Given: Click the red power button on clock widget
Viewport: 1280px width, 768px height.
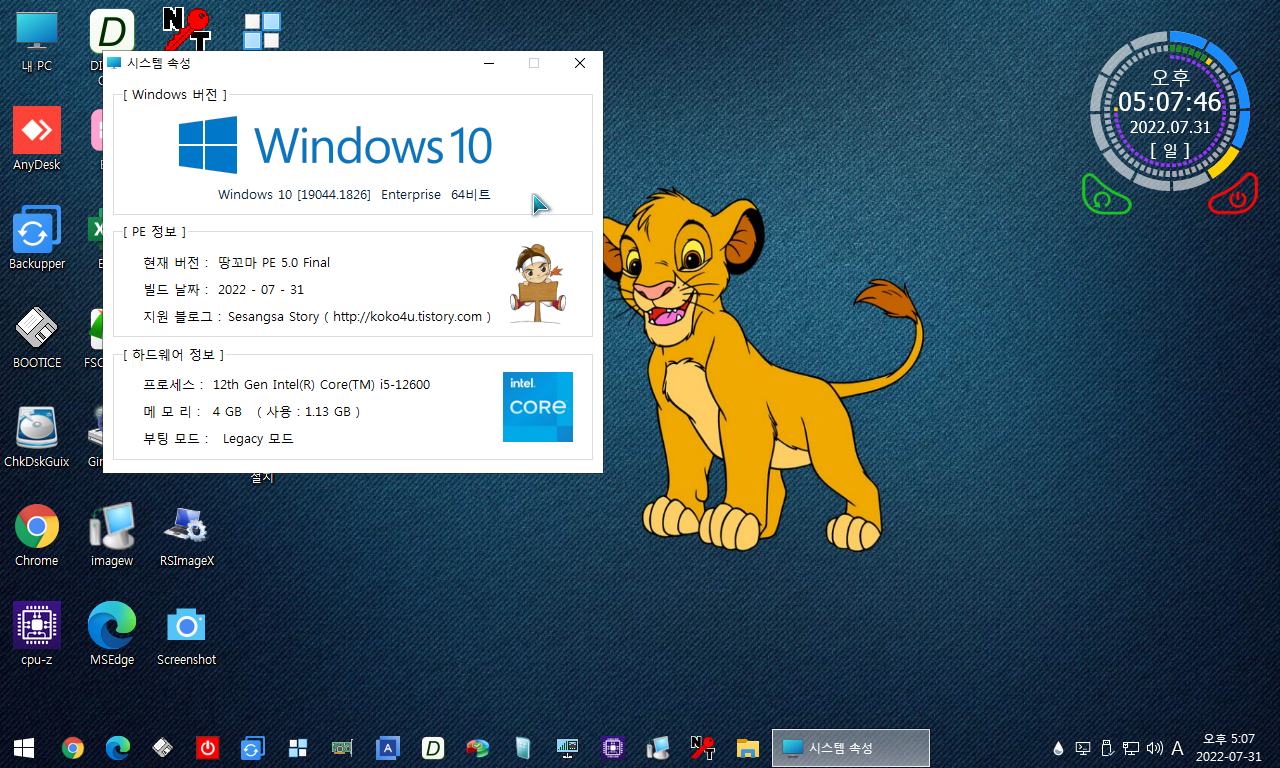Looking at the screenshot, I should click(x=1234, y=195).
